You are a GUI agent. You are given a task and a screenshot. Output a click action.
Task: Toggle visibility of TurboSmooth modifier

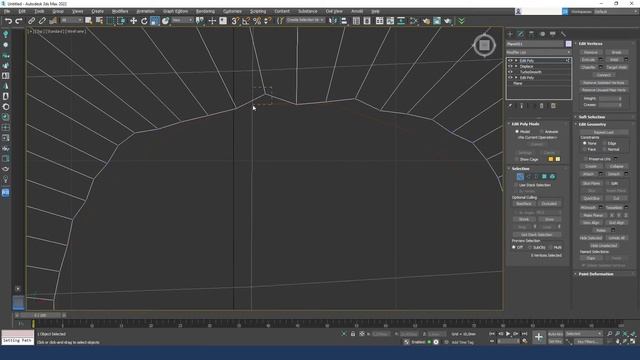[510, 72]
